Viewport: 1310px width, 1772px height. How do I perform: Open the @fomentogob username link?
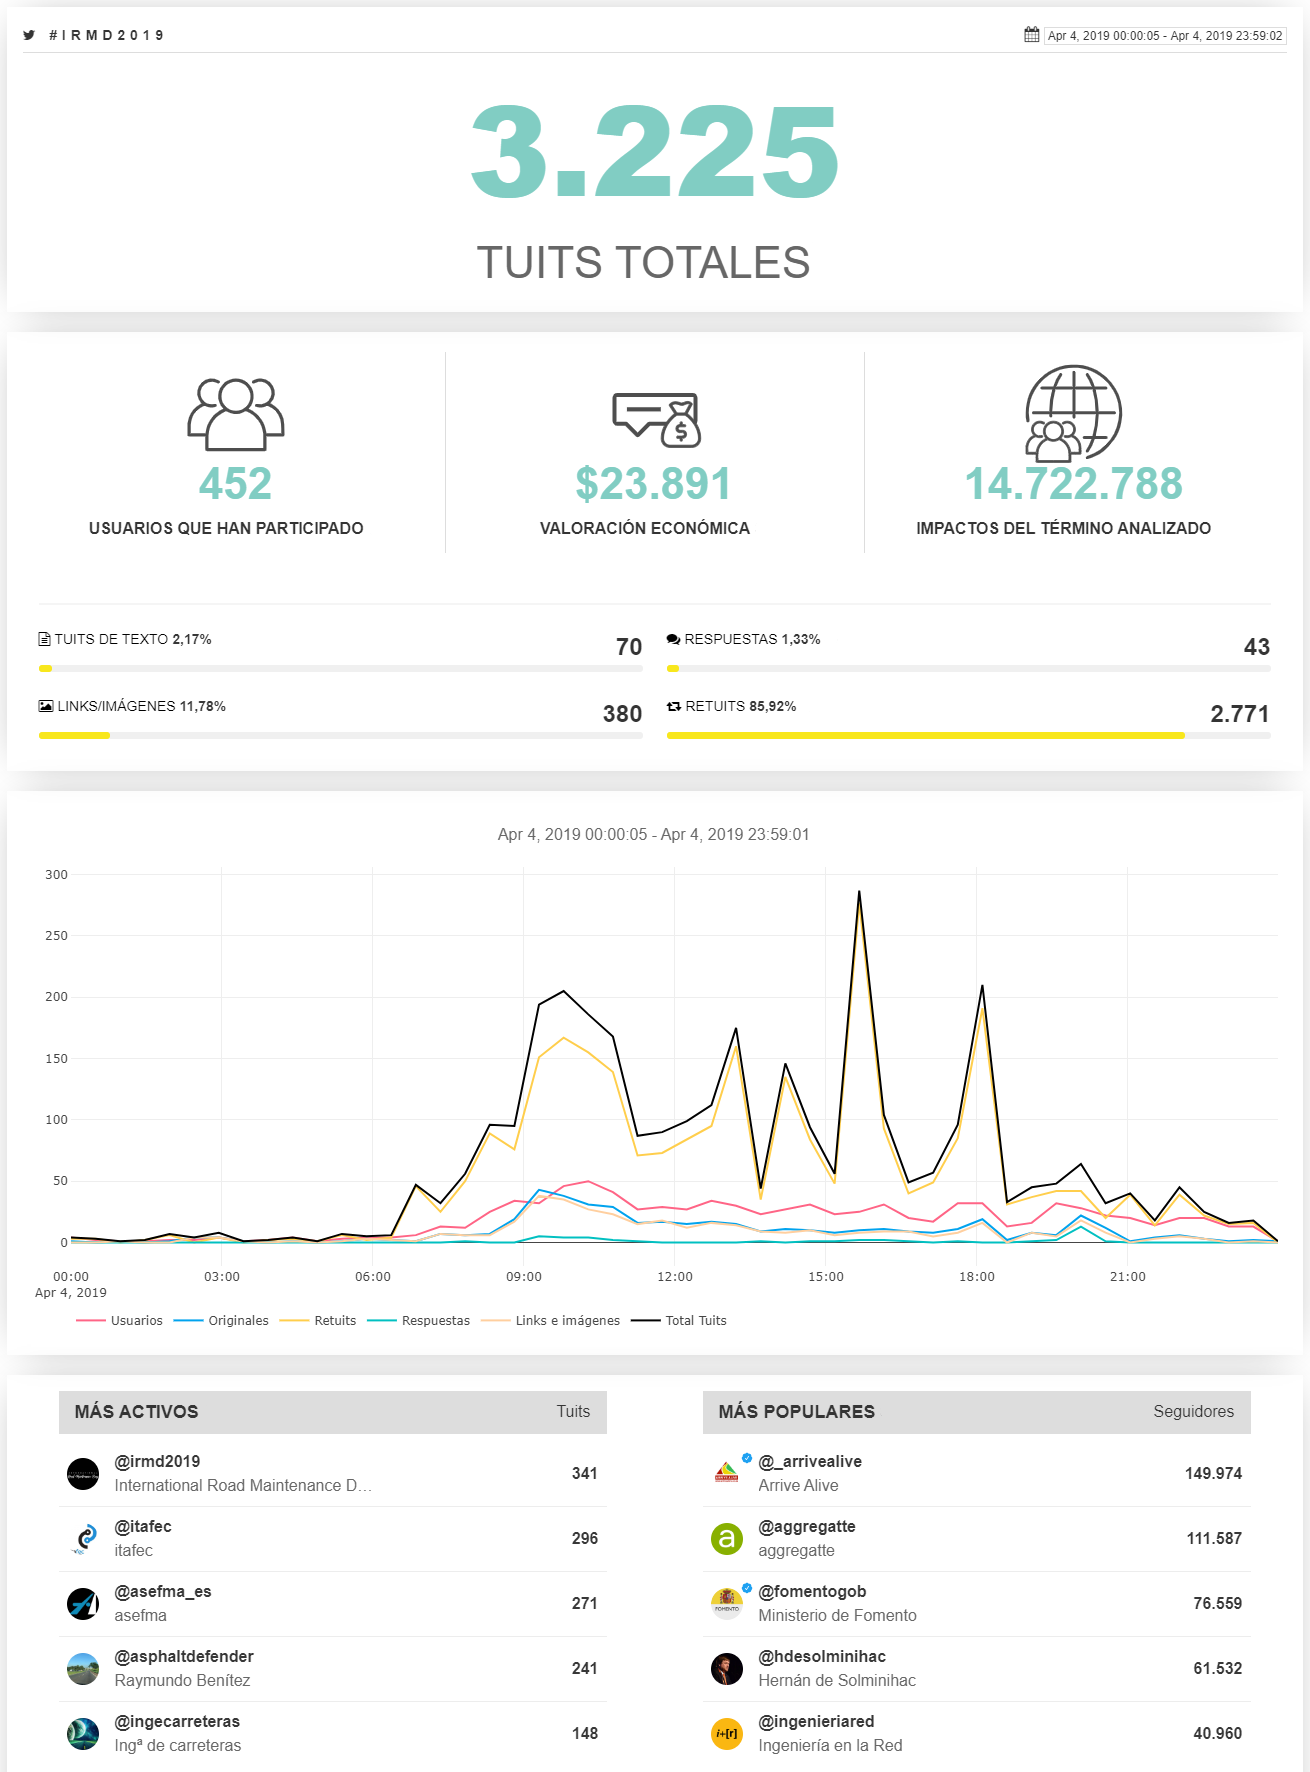[812, 1592]
